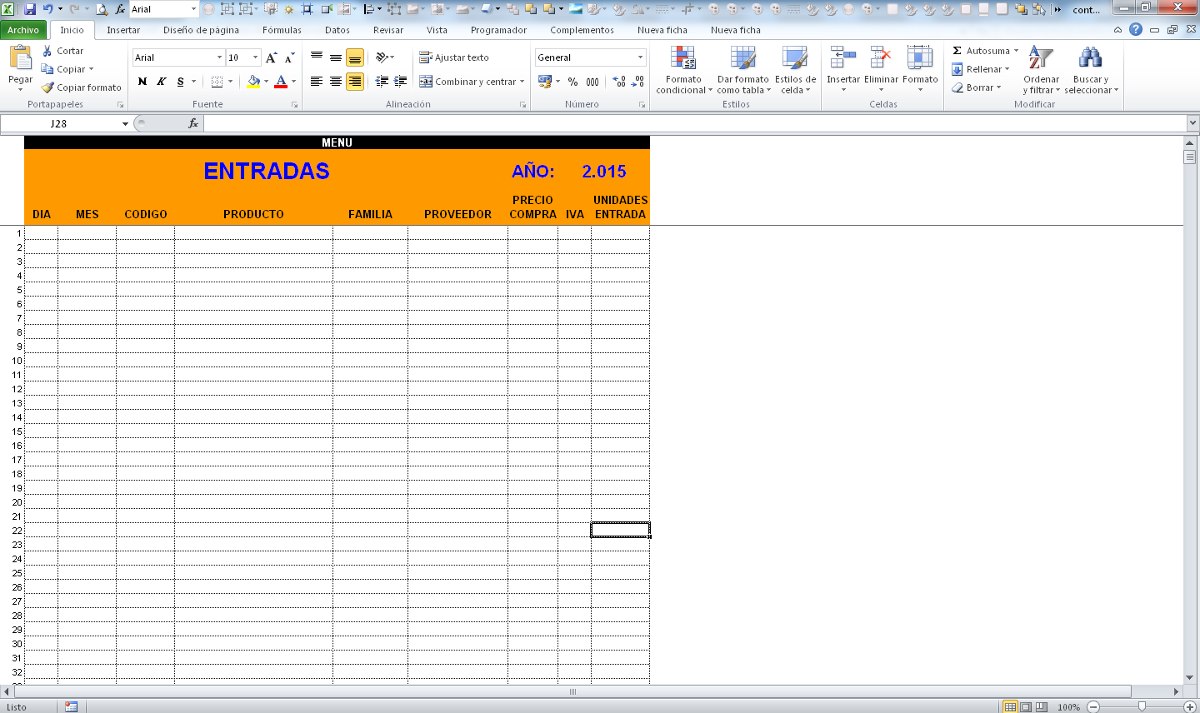The width and height of the screenshot is (1200, 713).
Task: Switch to Fórmulas tab
Action: 282,30
